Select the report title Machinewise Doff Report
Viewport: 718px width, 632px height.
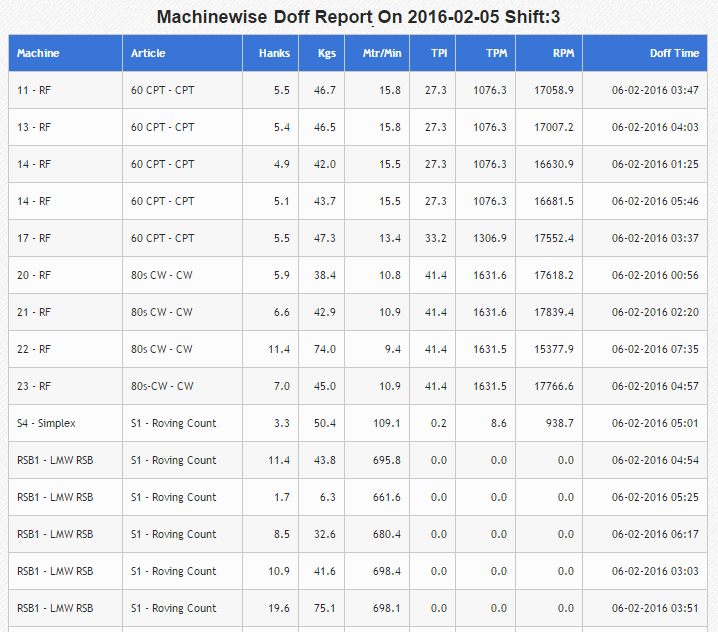click(358, 17)
